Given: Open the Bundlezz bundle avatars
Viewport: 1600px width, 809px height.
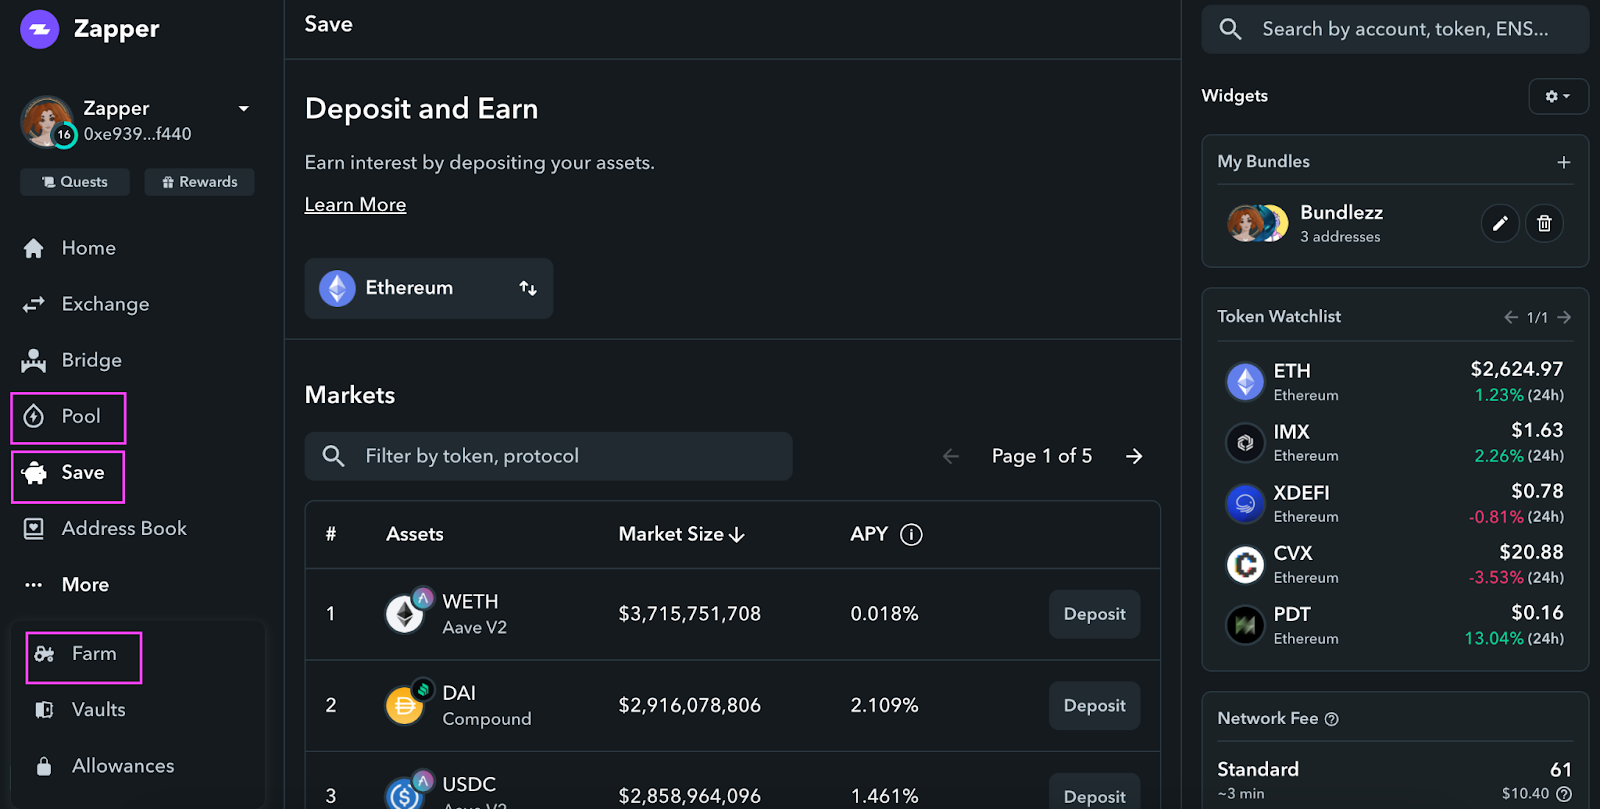Looking at the screenshot, I should (x=1257, y=223).
